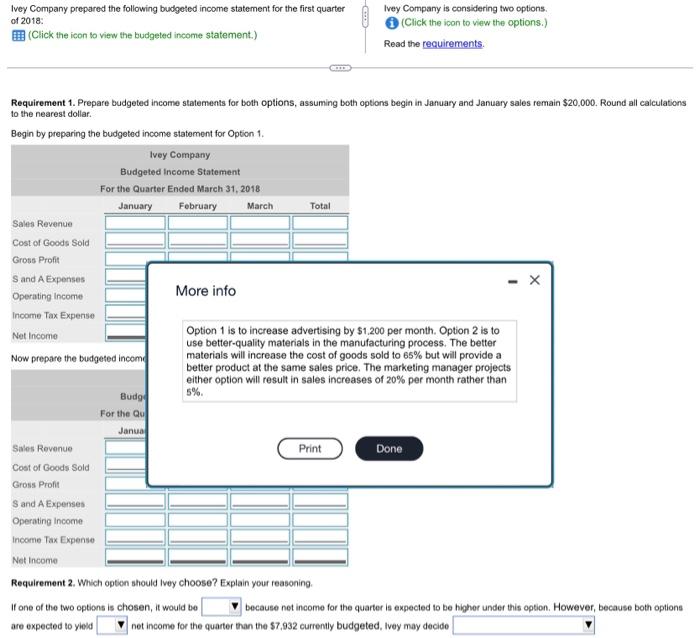
Task: Select Option 1 January Net Income field
Action: [126, 333]
